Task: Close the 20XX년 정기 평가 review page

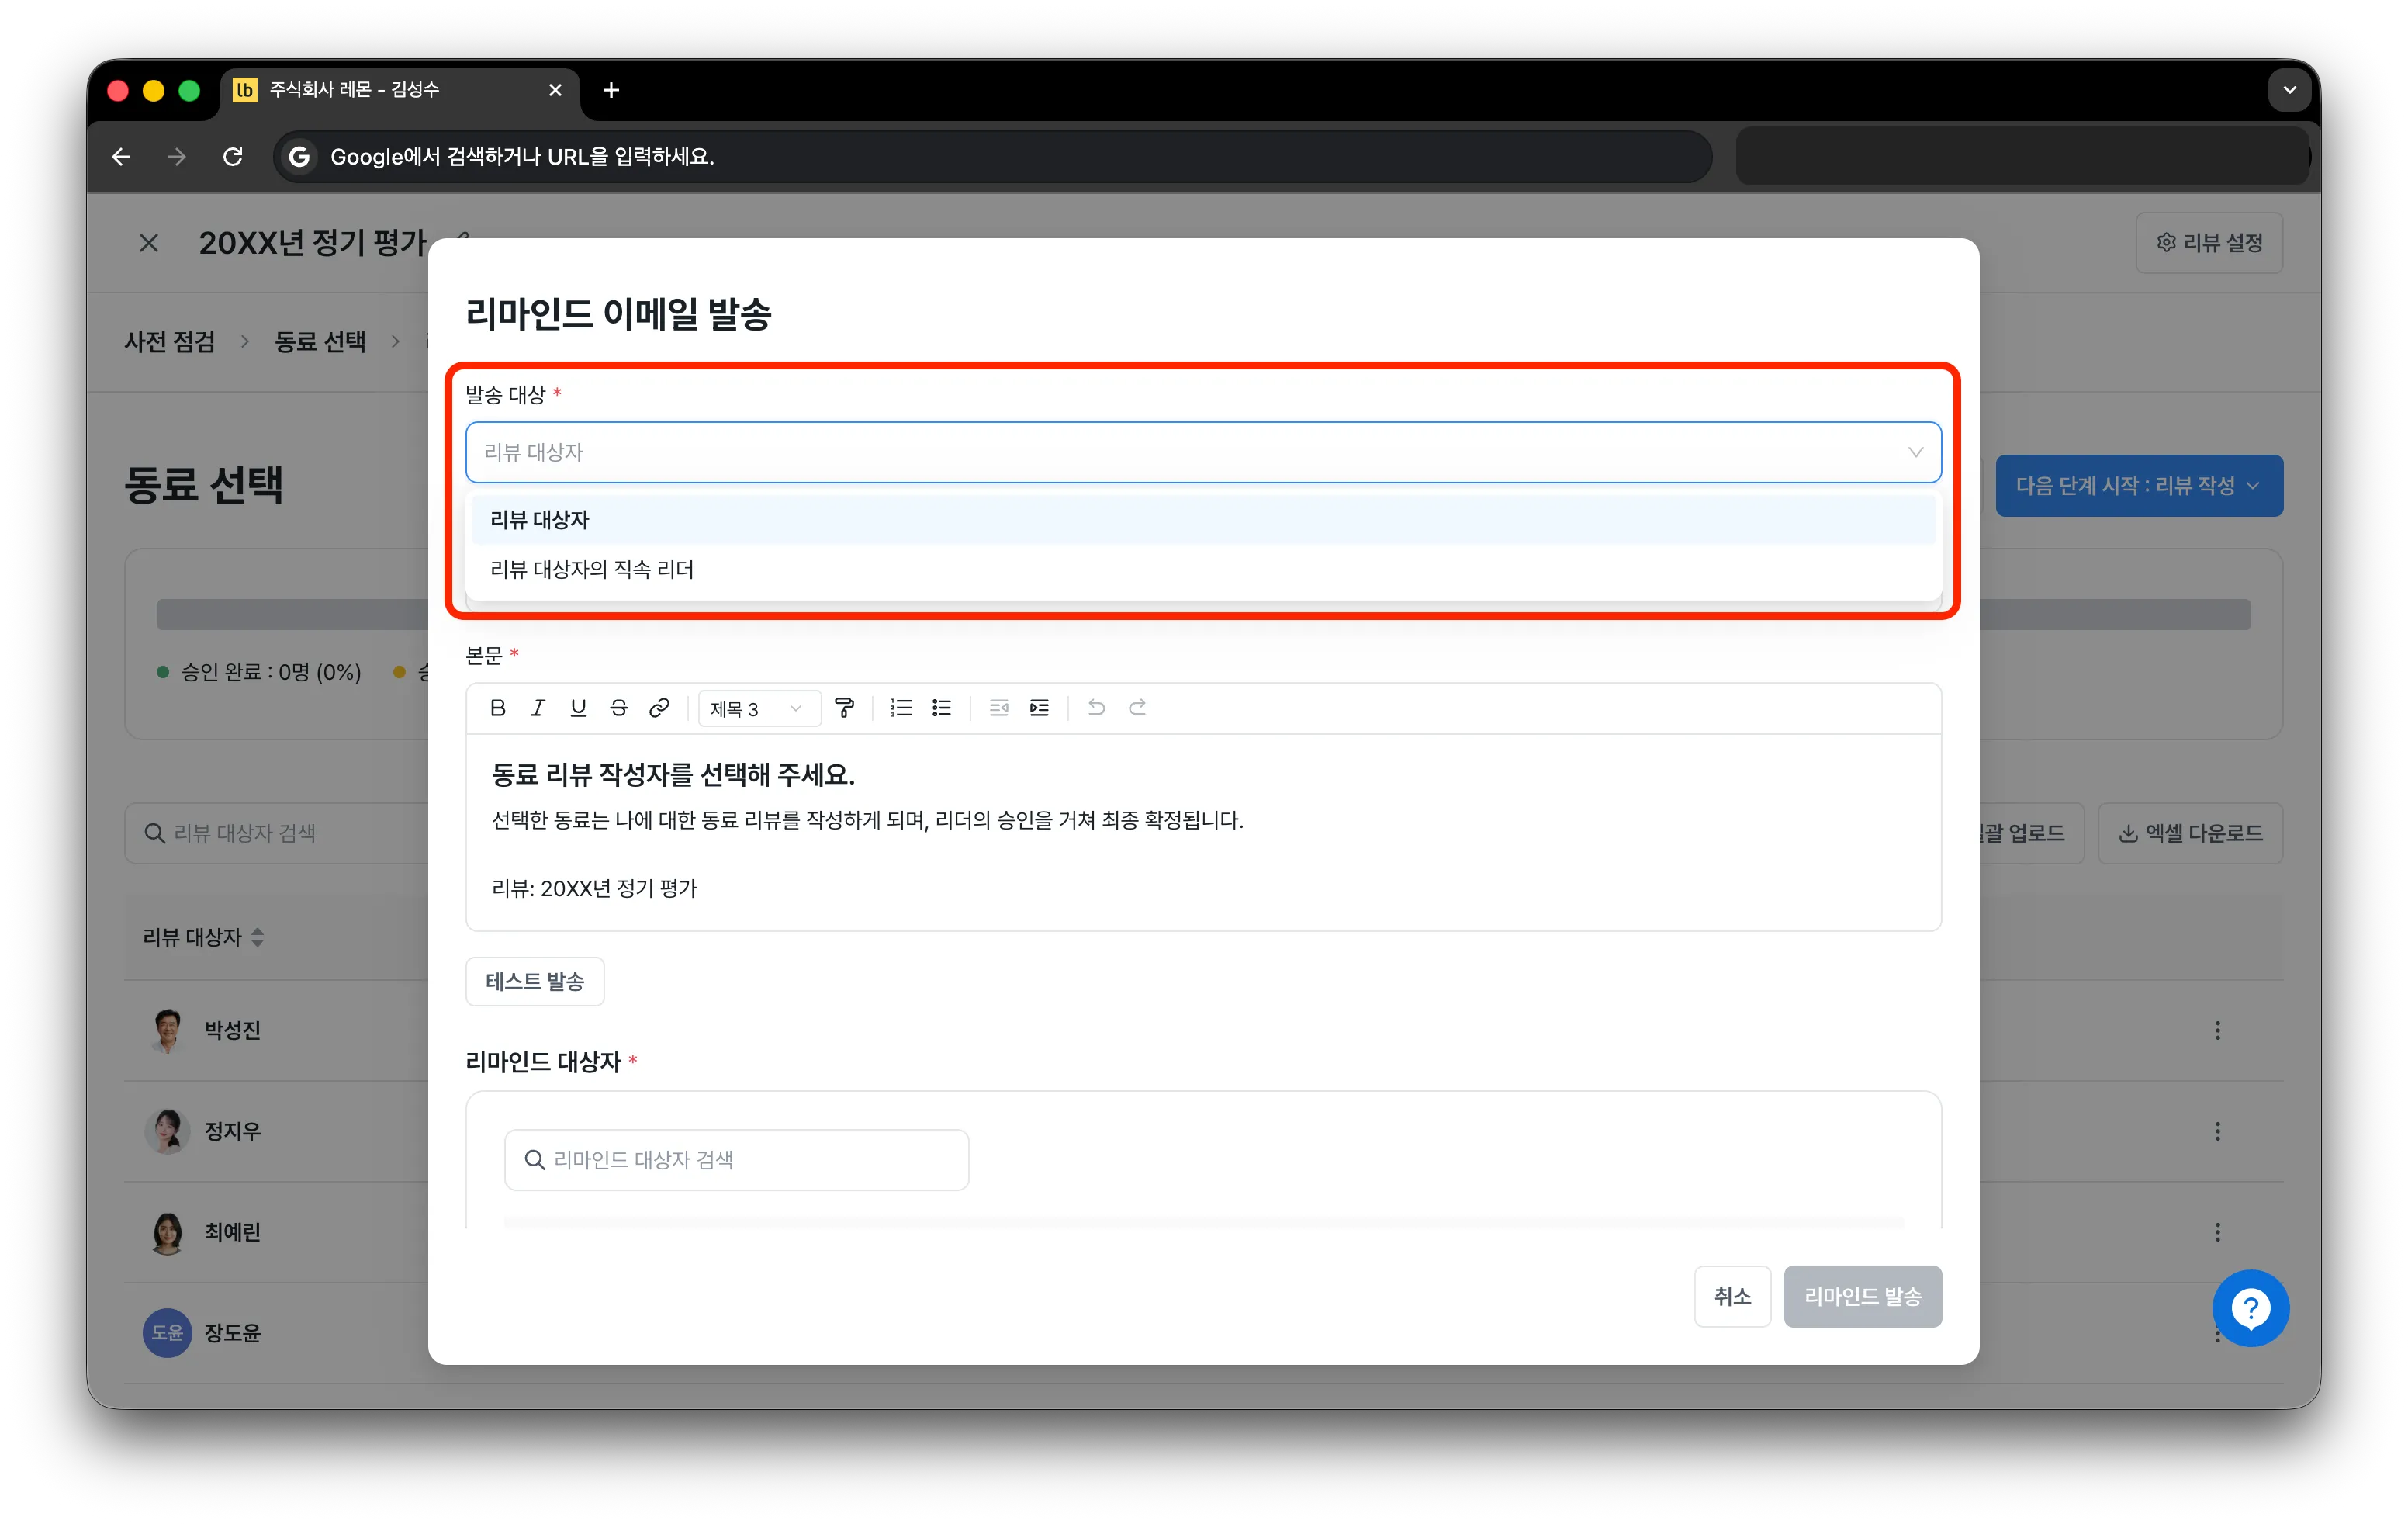Action: (149, 243)
